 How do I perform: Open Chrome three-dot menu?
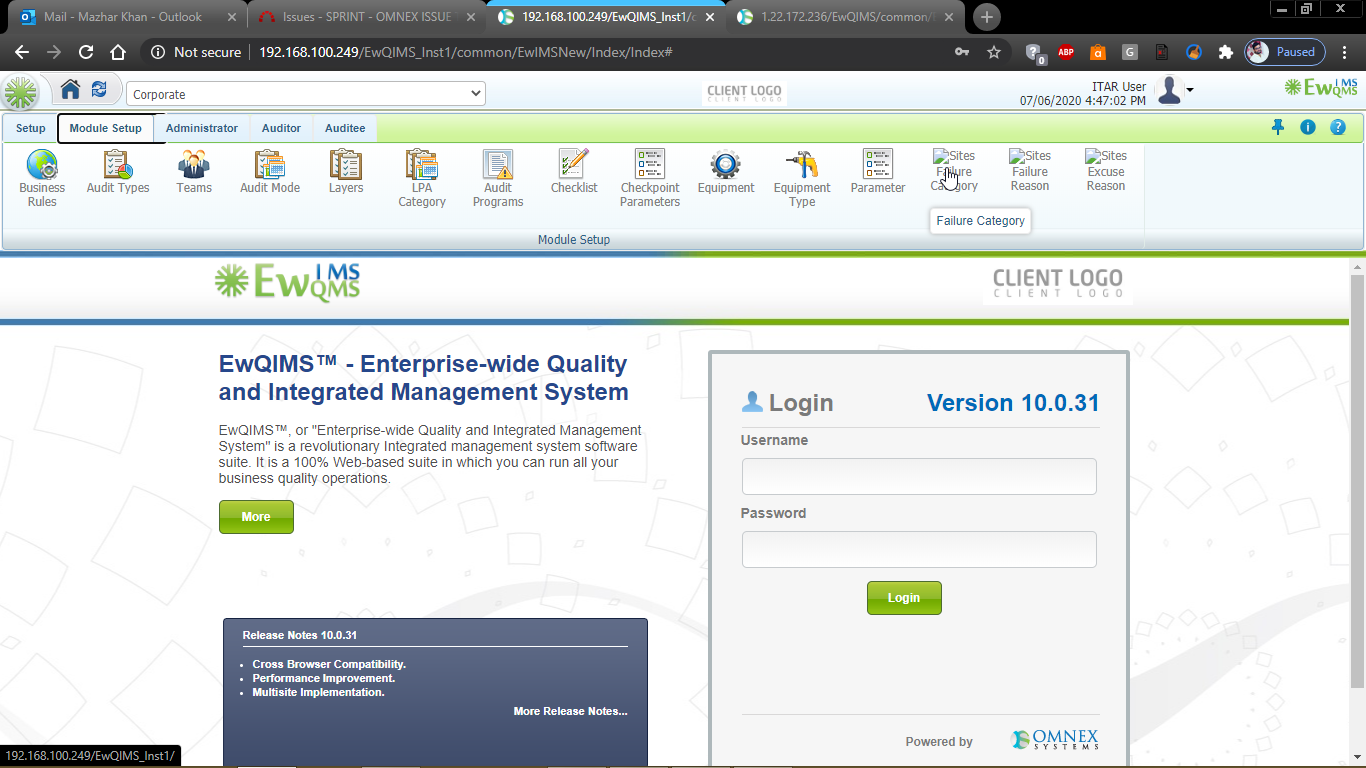click(x=1345, y=52)
